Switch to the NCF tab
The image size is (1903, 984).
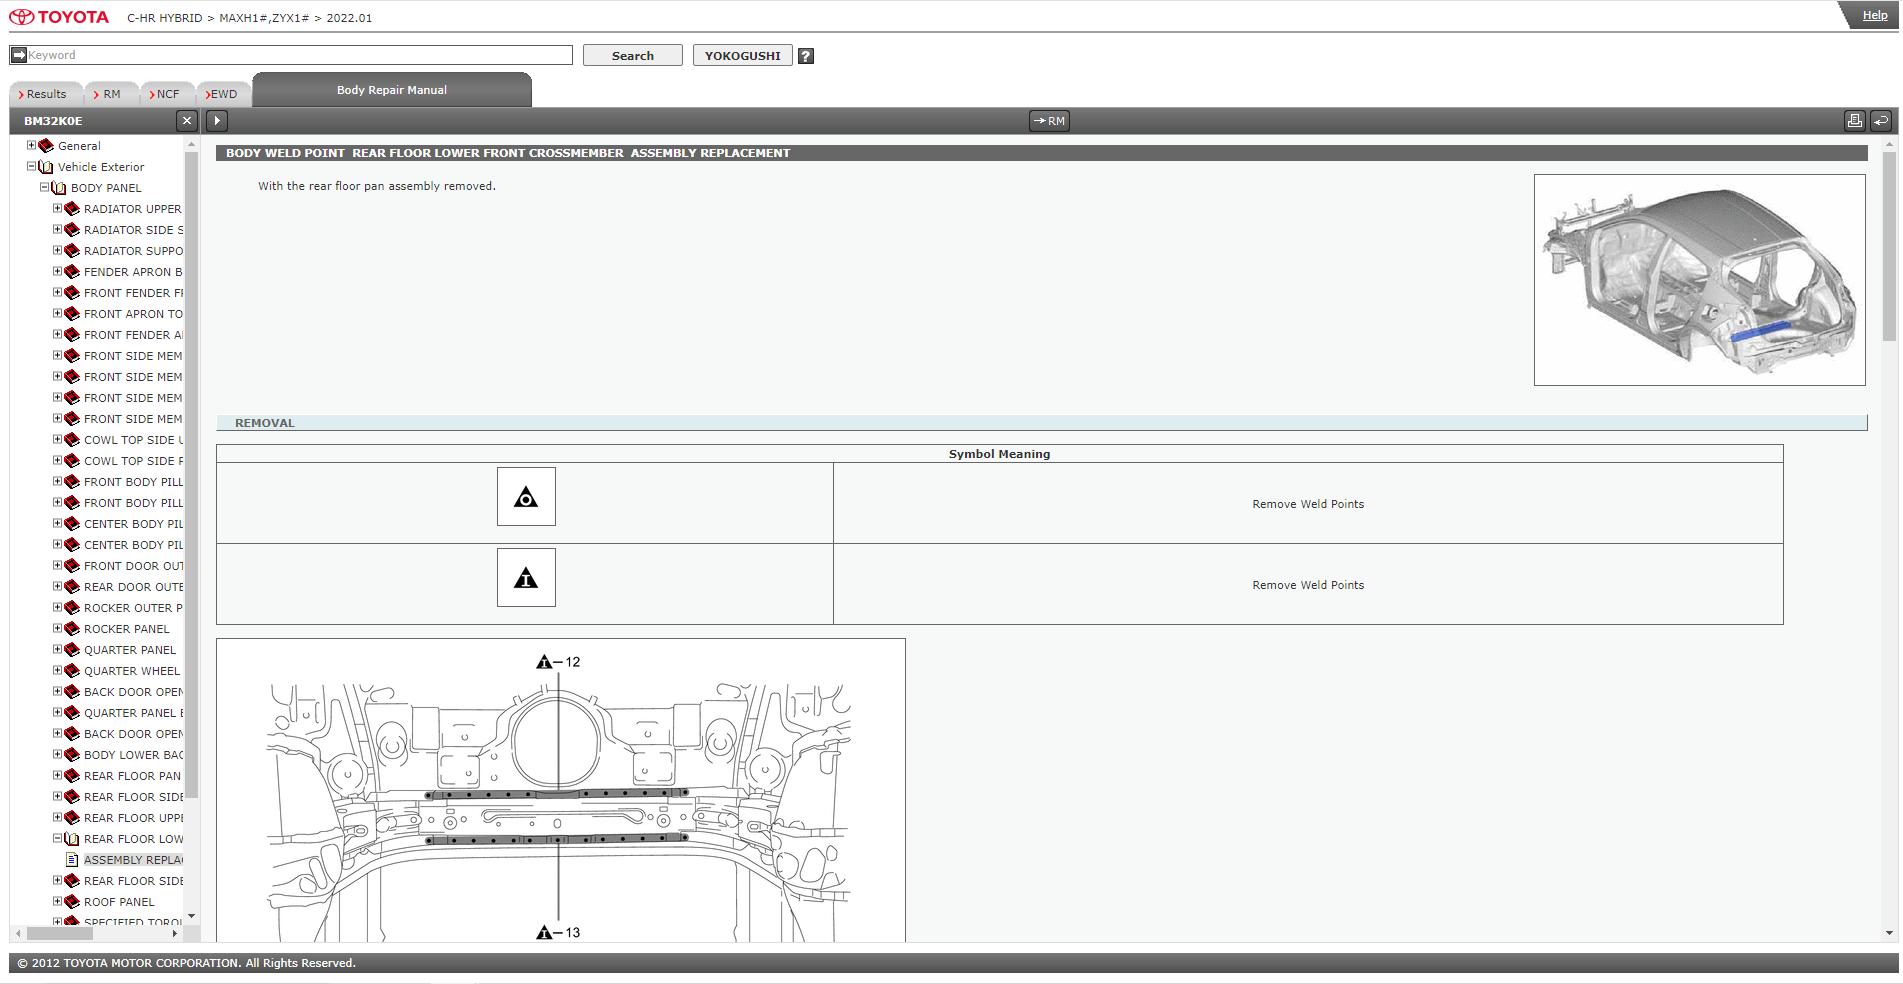coord(167,94)
